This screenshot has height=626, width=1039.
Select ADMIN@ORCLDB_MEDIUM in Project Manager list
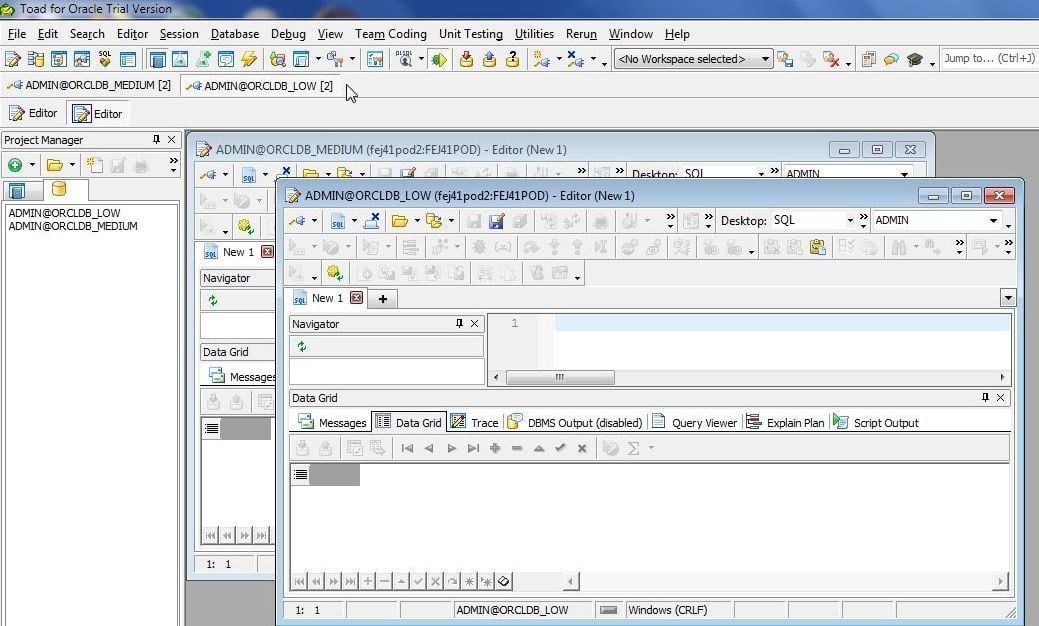pos(73,226)
